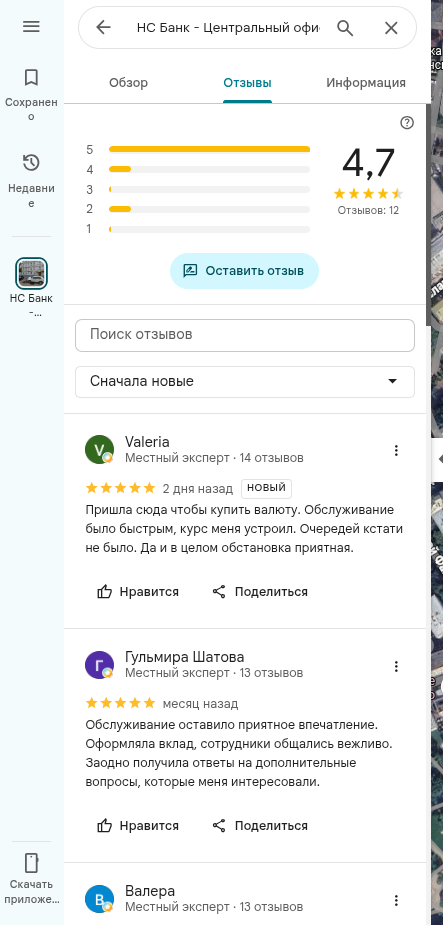
Task: Click the 2-star rating bar
Action: tap(209, 209)
